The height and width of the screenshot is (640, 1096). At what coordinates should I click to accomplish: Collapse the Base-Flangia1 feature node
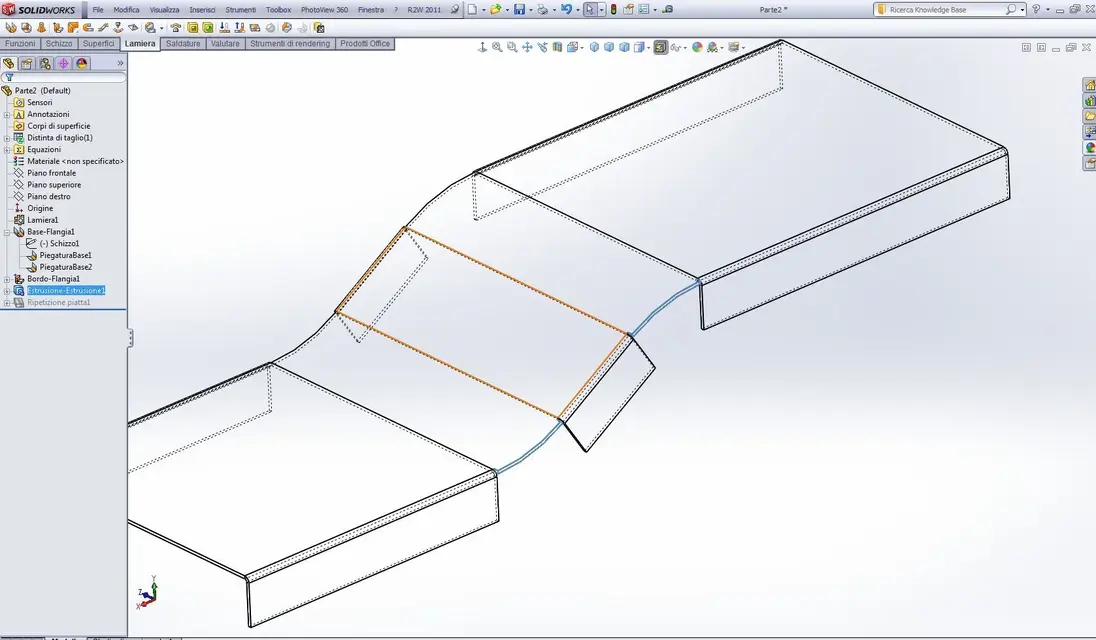[7, 232]
